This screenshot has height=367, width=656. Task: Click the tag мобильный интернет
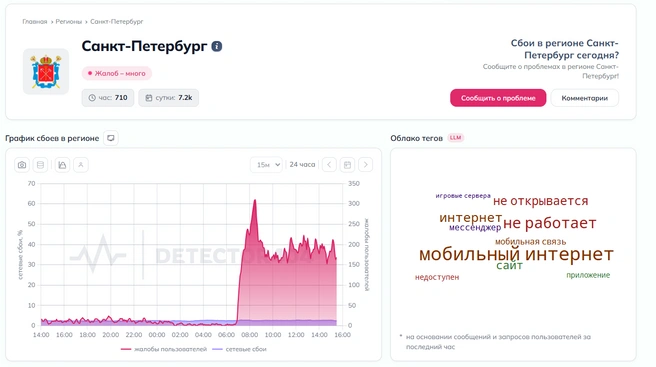click(x=516, y=254)
